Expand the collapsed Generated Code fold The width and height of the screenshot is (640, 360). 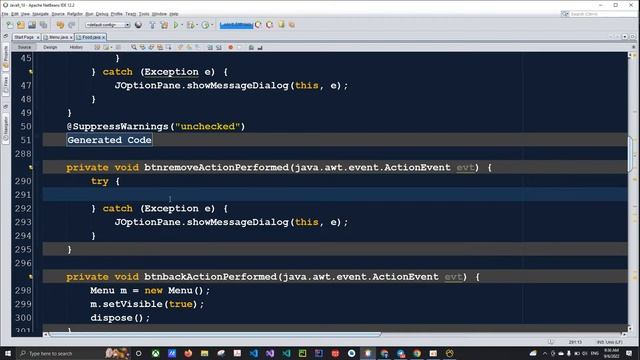[109, 140]
